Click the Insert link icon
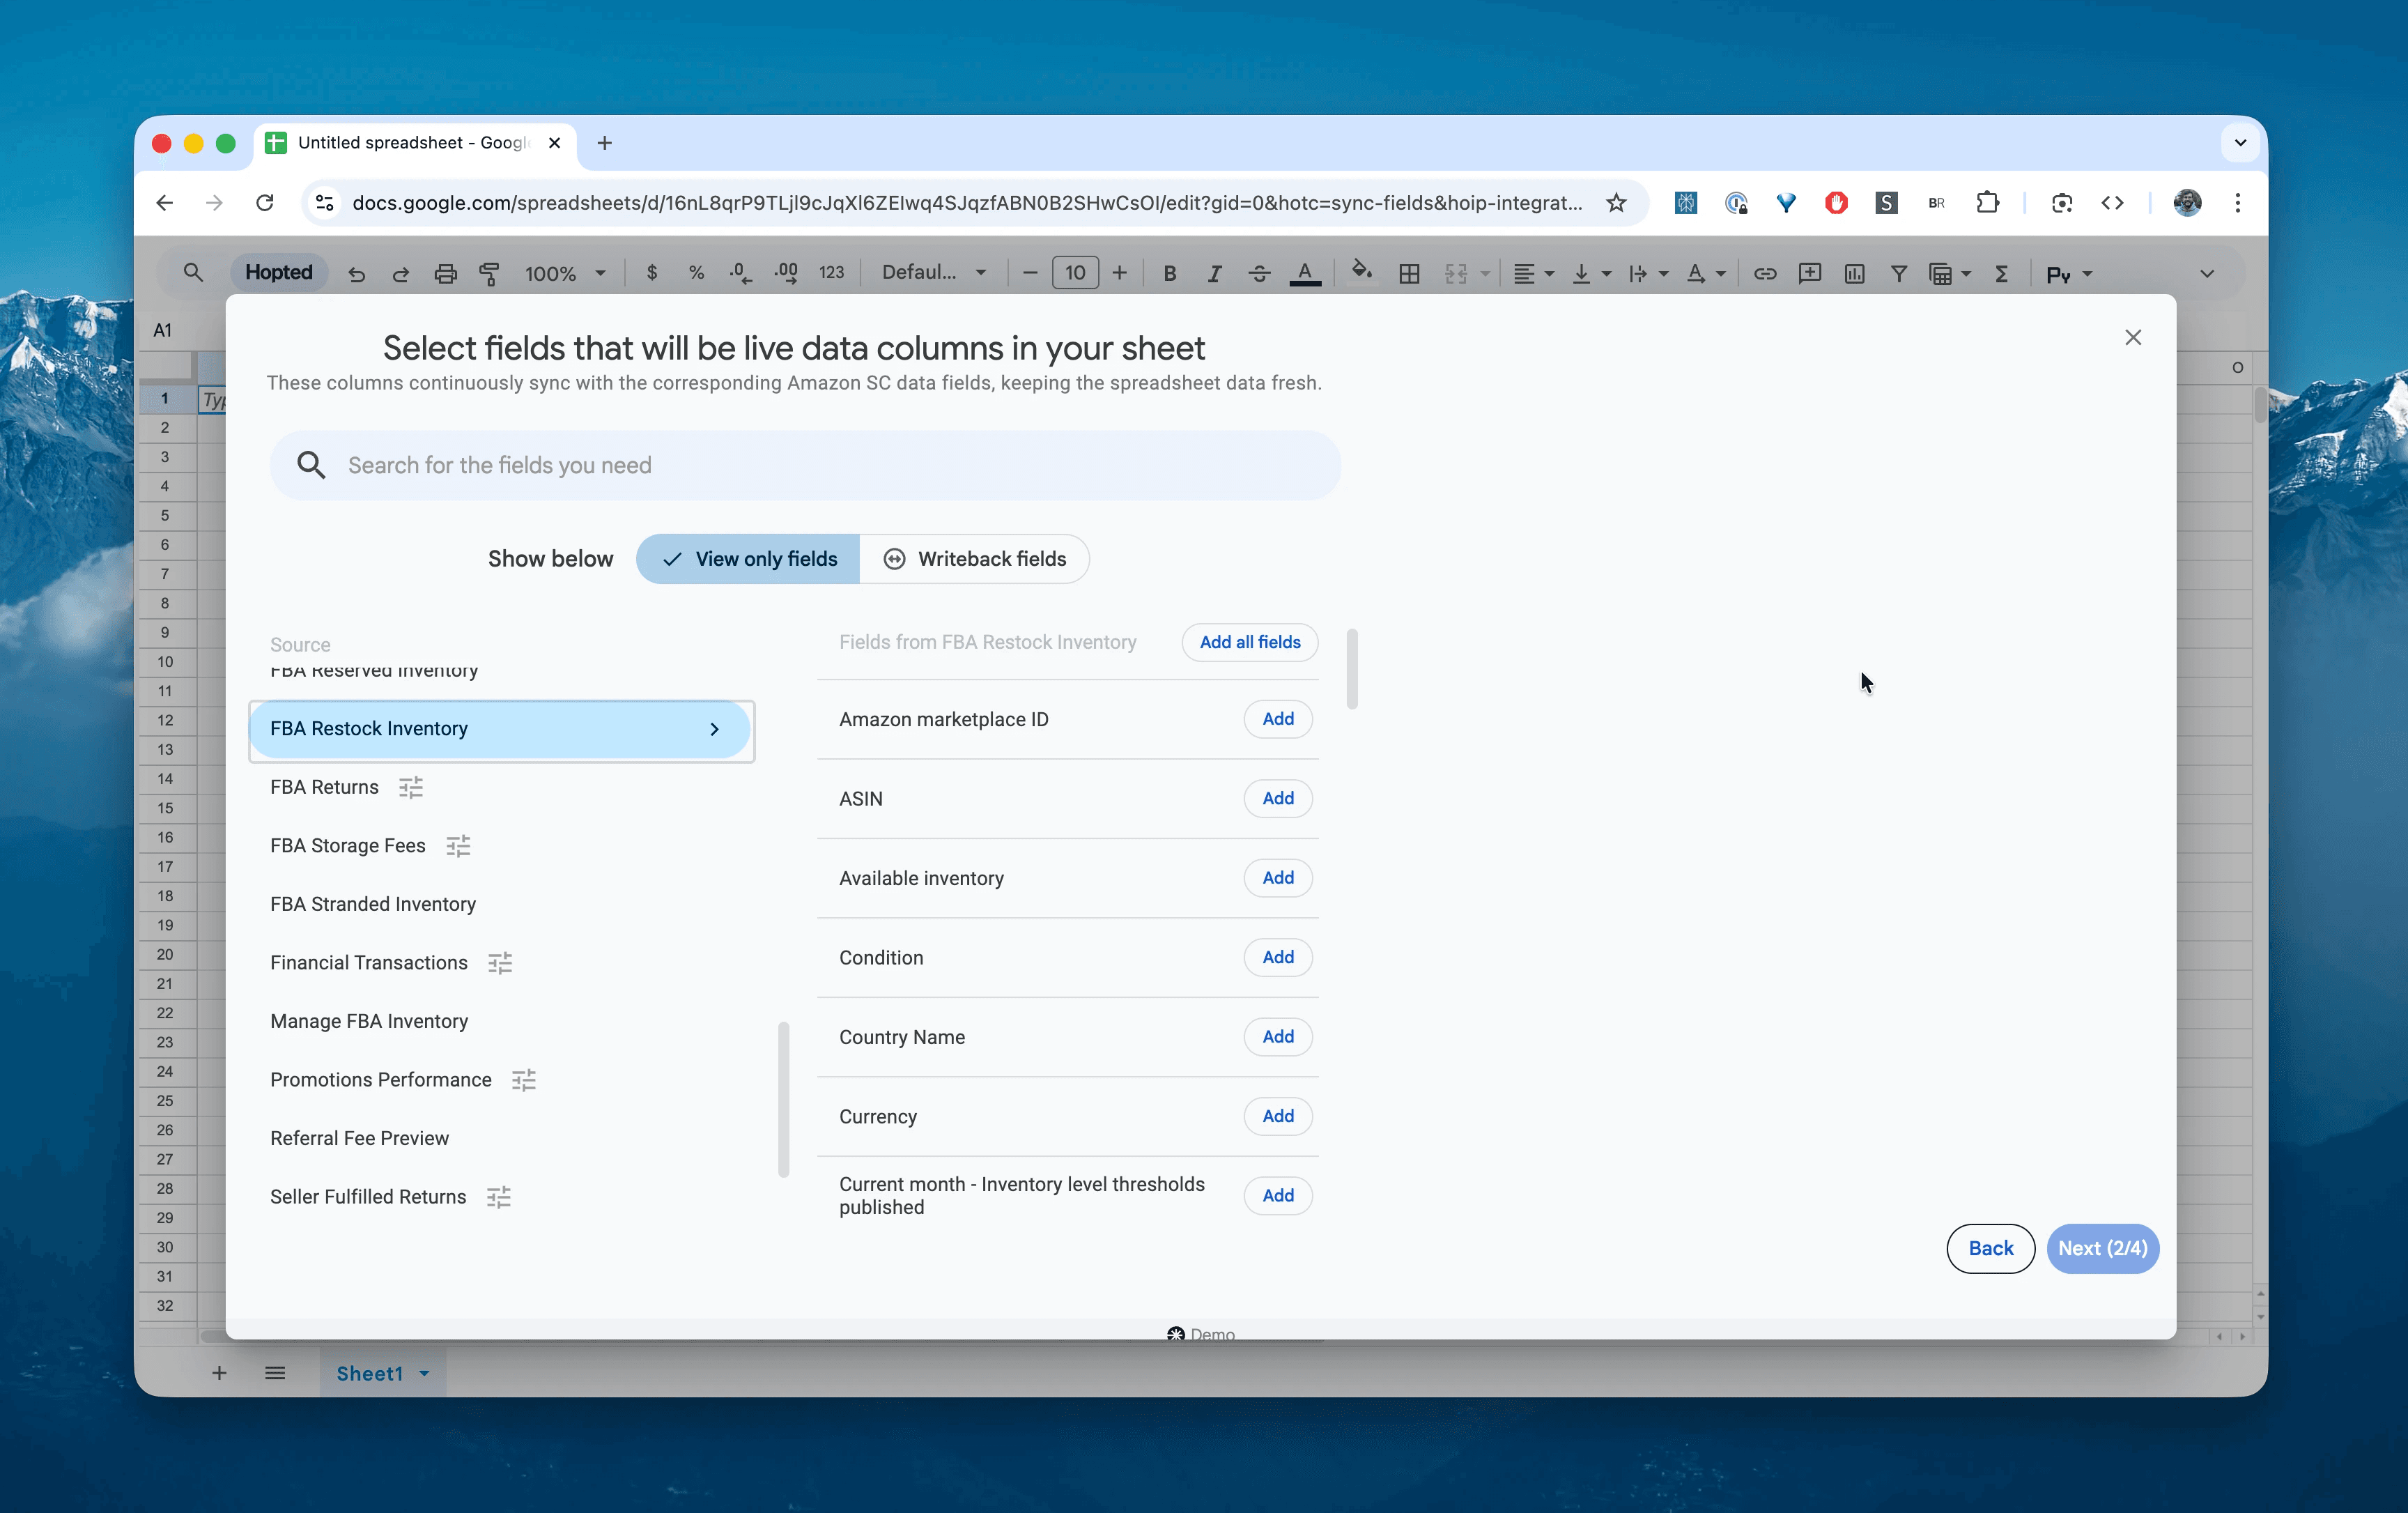 pos(1764,274)
